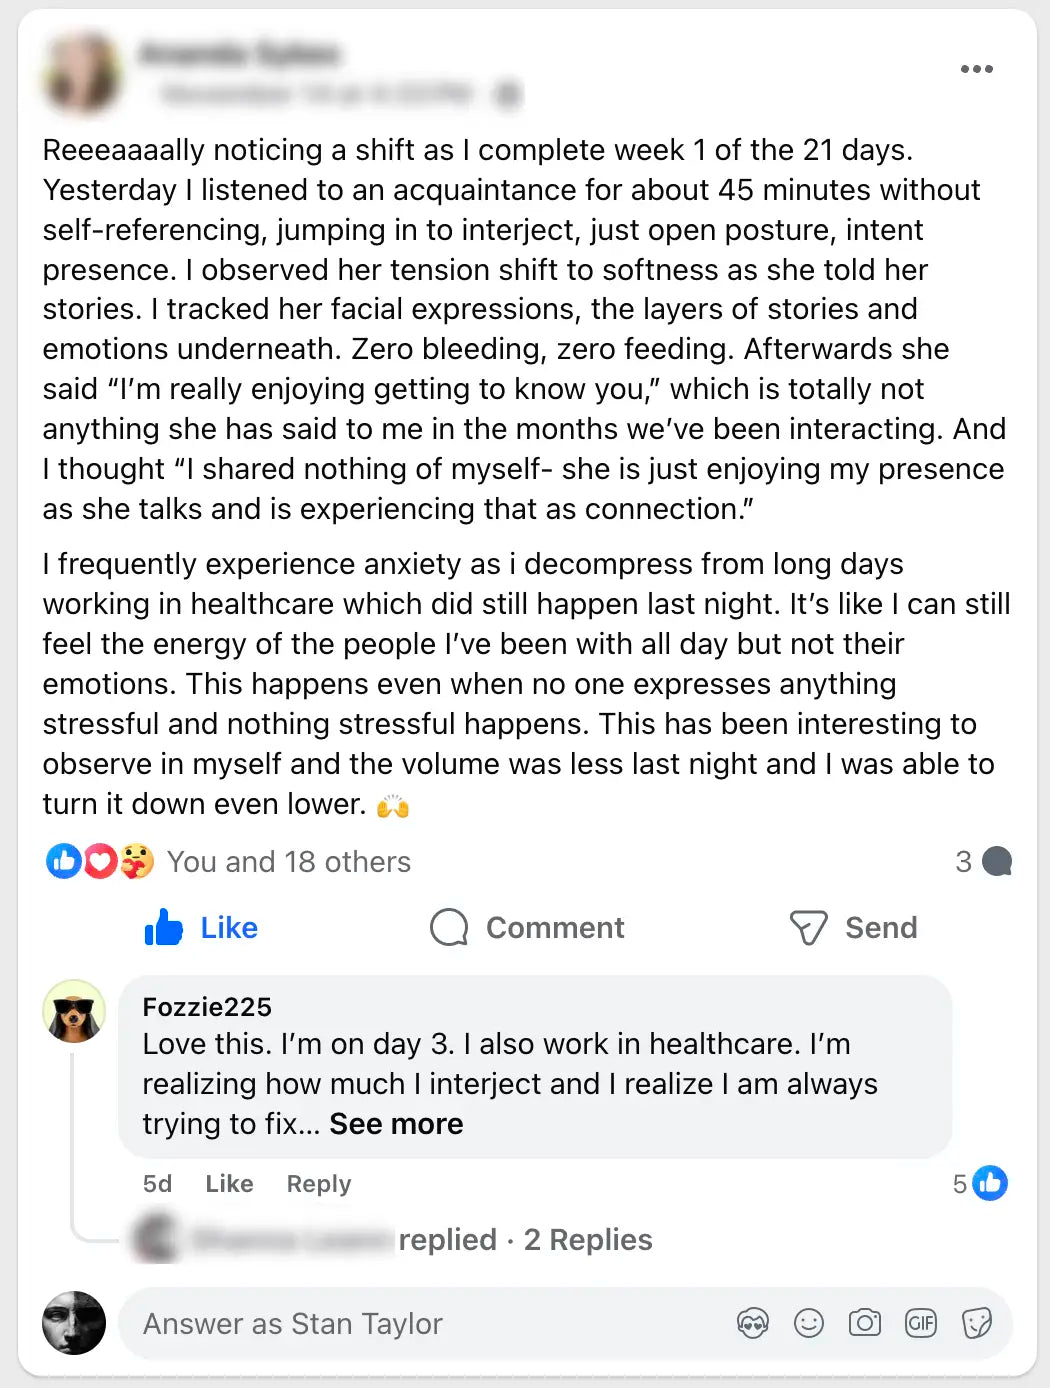Click the Comment speech bubble icon

(x=449, y=928)
